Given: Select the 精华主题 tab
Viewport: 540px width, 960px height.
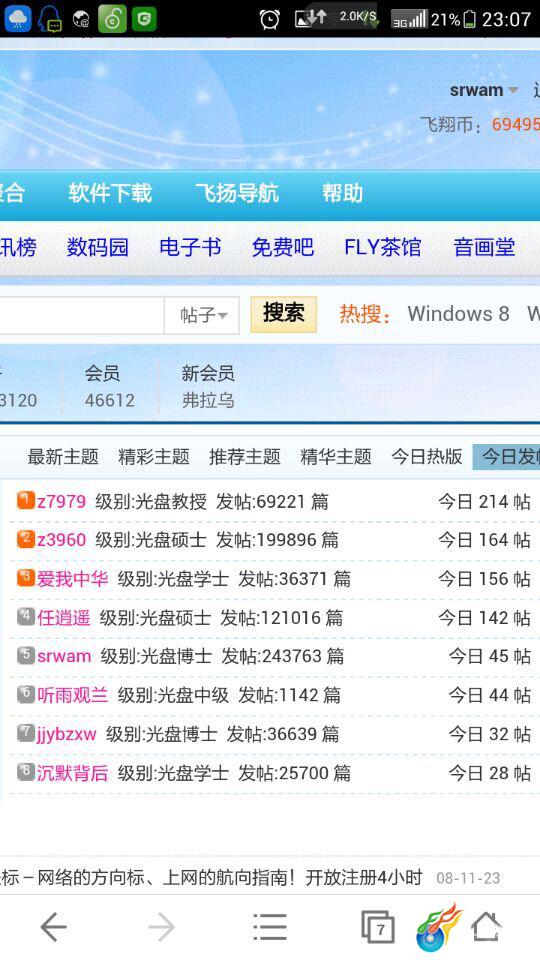Looking at the screenshot, I should 336,457.
